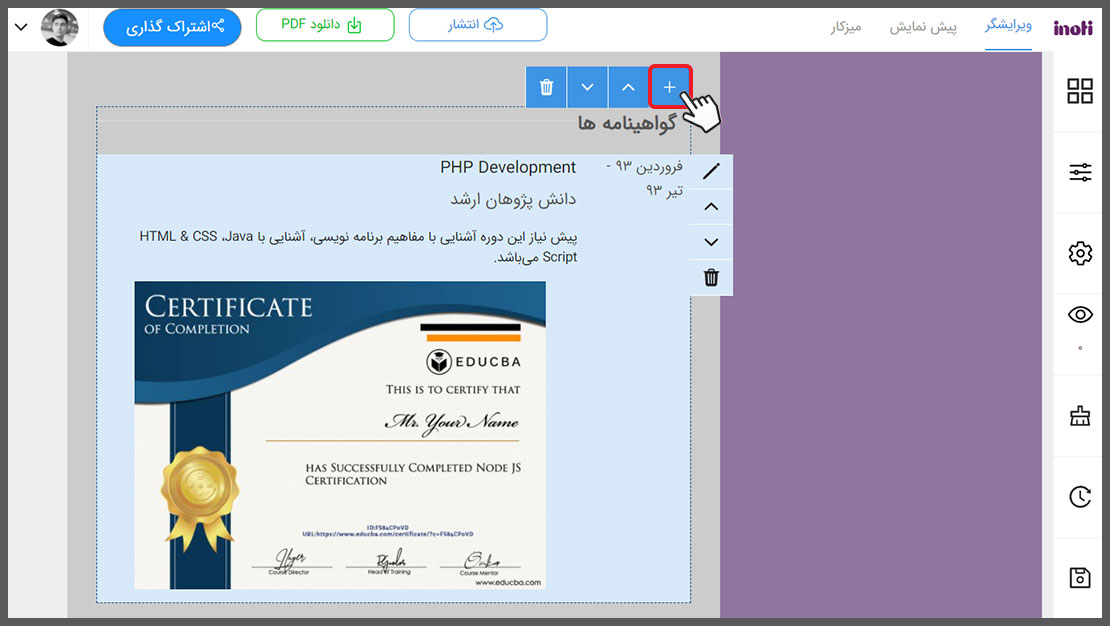This screenshot has height=626, width=1110.
Task: Move certificates section up with blue chevron
Action: click(x=628, y=87)
